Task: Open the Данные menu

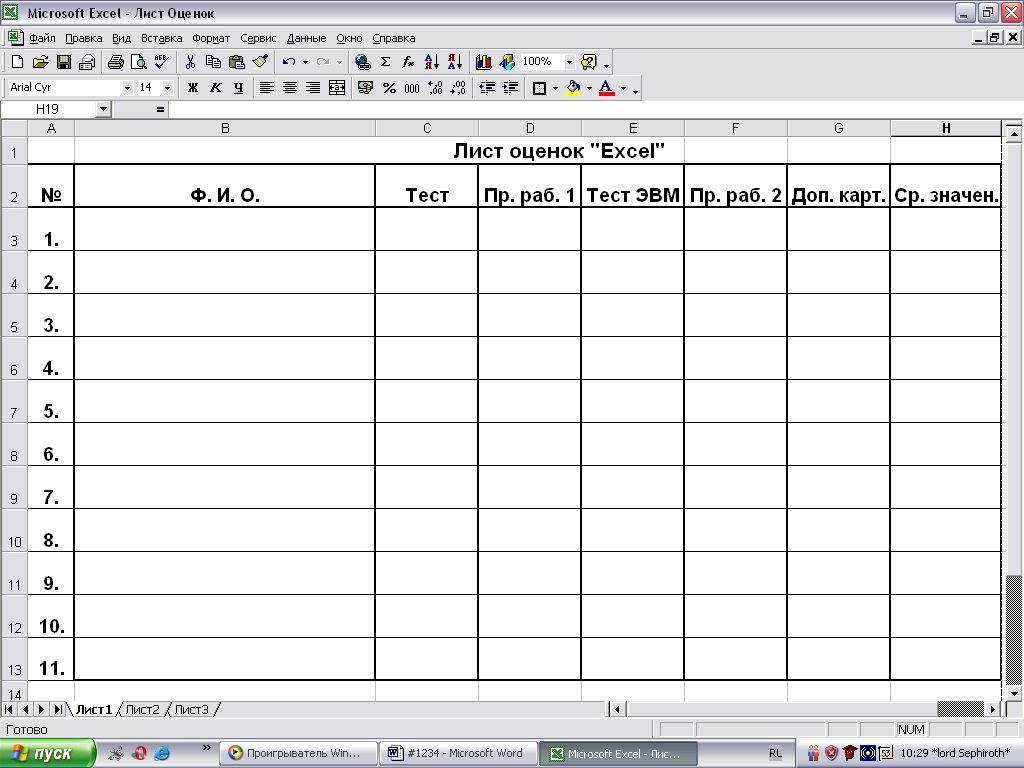Action: pos(306,38)
